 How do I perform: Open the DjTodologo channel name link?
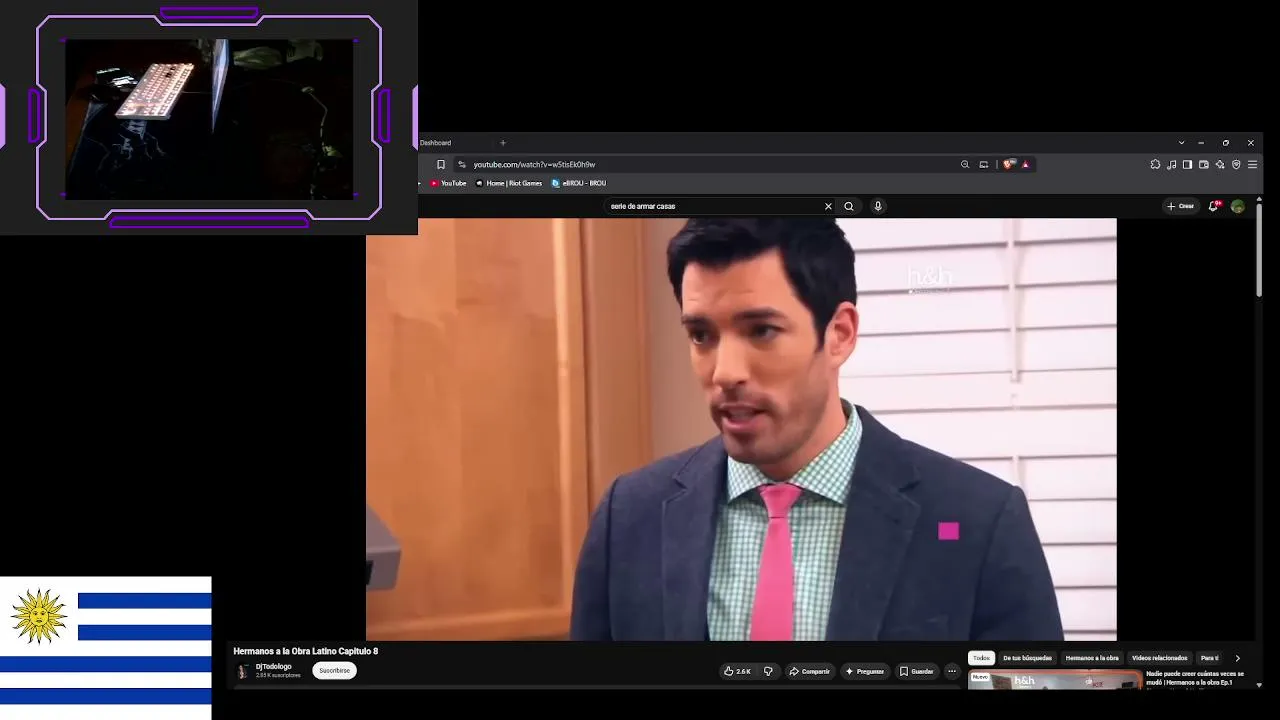pyautogui.click(x=274, y=667)
